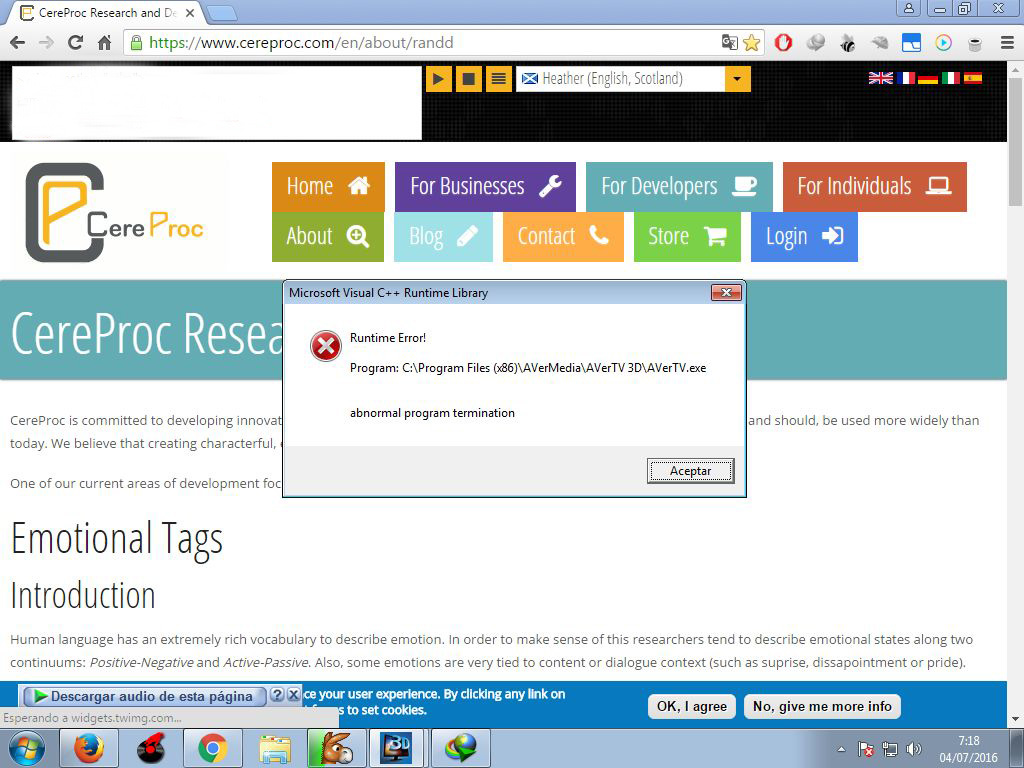This screenshot has width=1024, height=768.
Task: Close the Microsoft Visual C++ Runtime Library dialog
Action: [x=726, y=293]
